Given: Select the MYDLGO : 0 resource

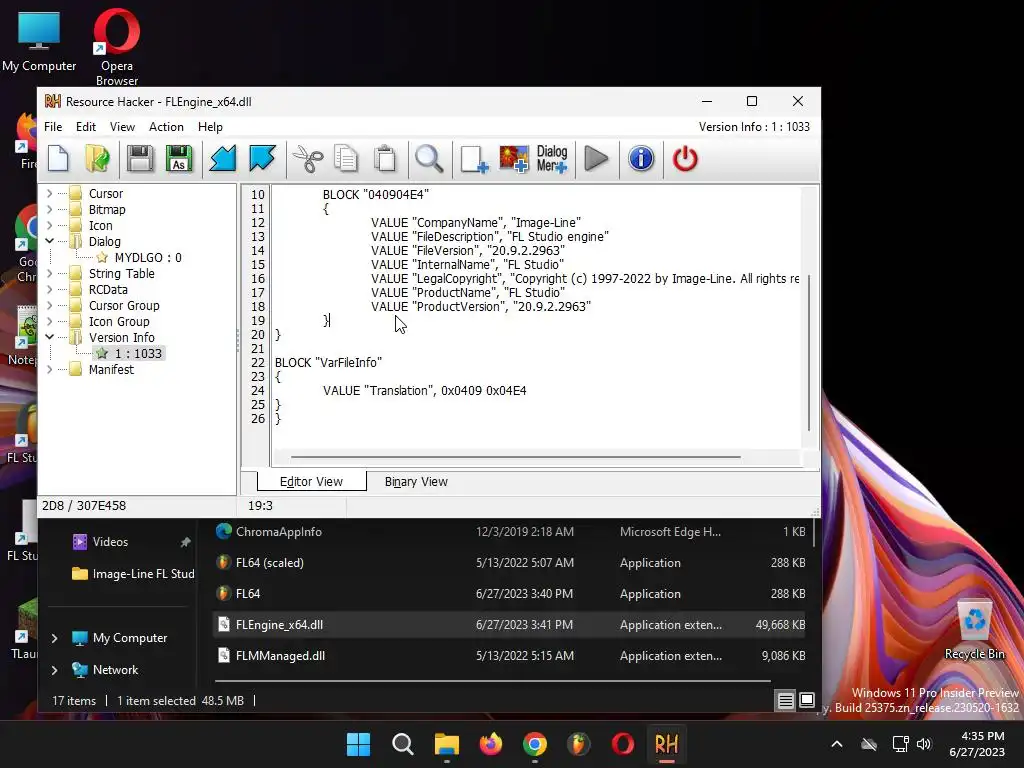Looking at the screenshot, I should click(x=148, y=257).
